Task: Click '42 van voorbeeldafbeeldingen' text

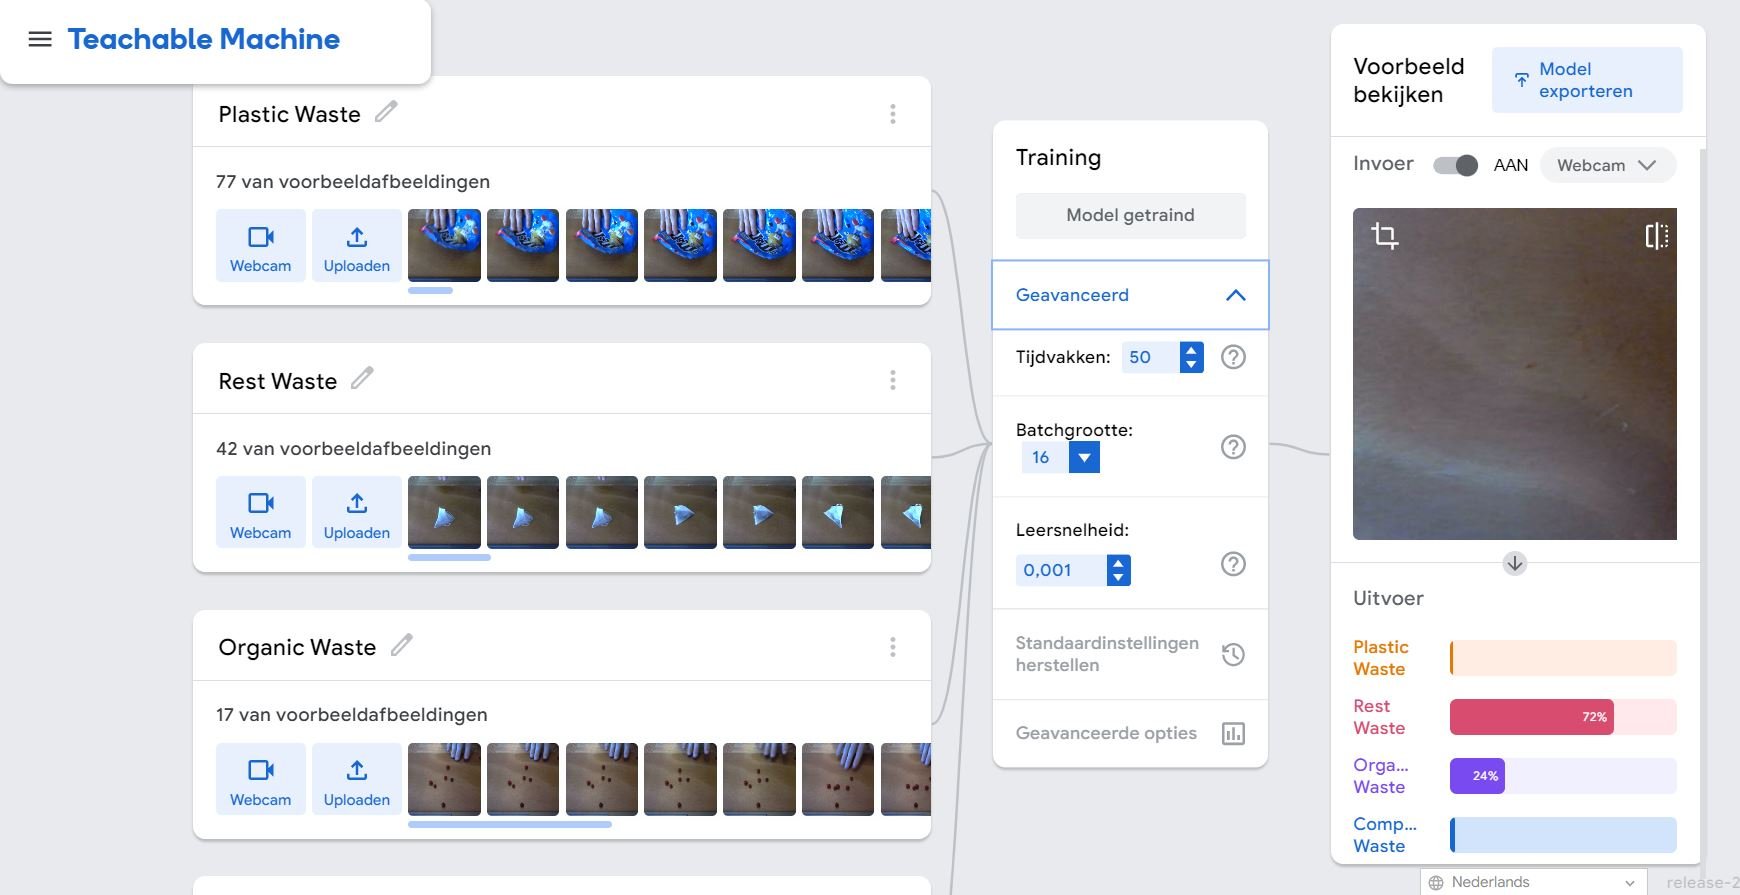Action: coord(353,449)
